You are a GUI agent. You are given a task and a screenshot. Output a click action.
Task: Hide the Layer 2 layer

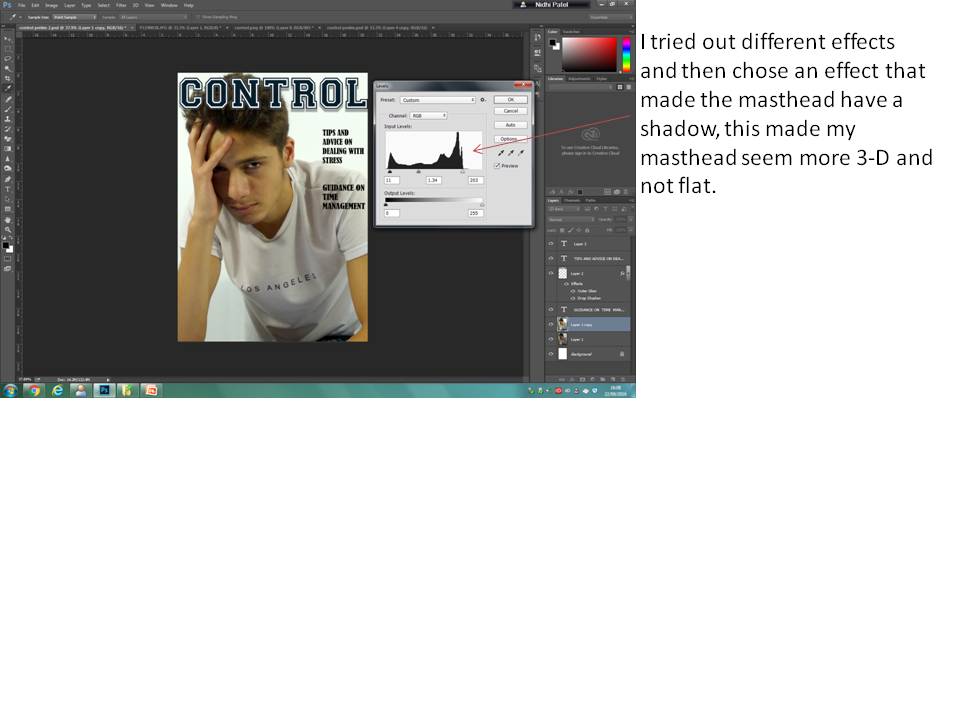point(551,274)
